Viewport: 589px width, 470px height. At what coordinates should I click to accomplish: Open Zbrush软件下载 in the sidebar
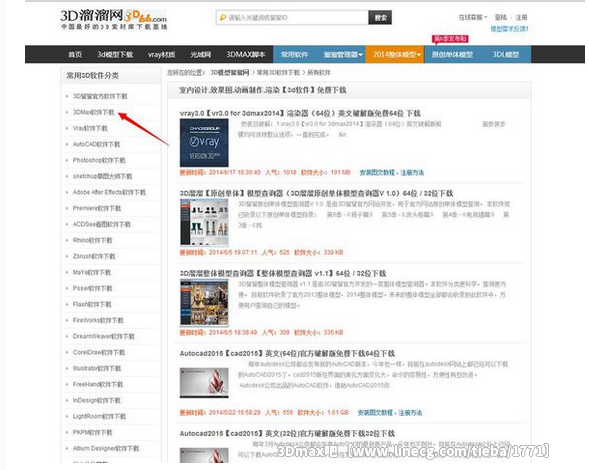coord(94,256)
